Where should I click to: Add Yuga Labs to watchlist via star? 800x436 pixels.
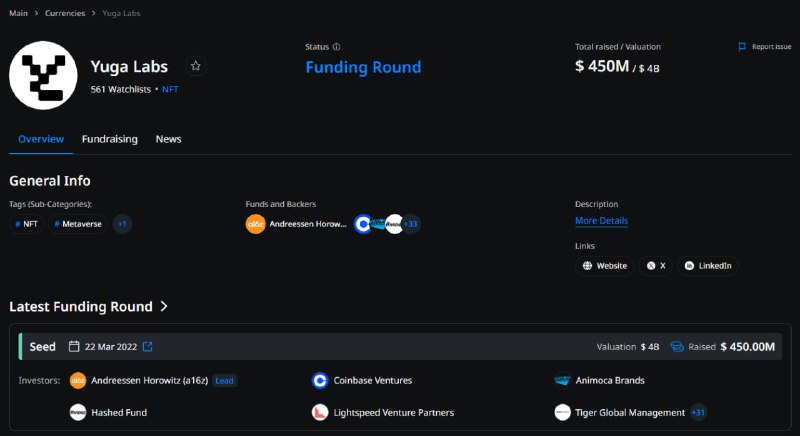(195, 66)
